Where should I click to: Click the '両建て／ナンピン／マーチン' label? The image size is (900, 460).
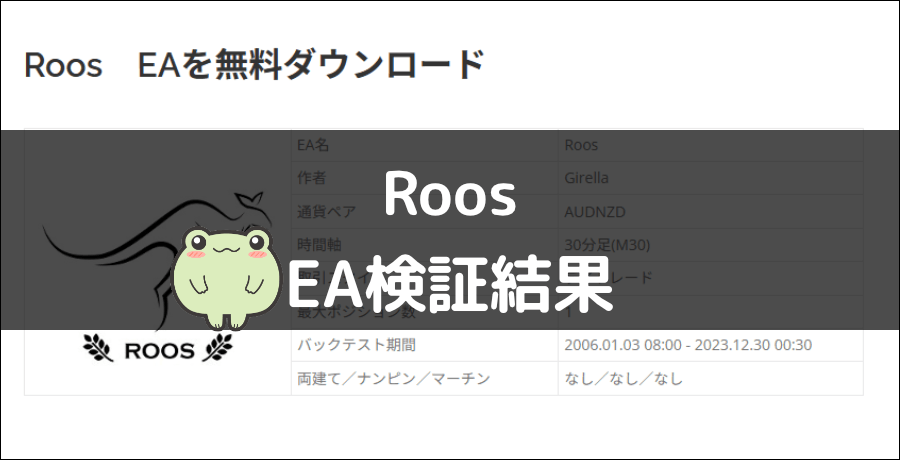[393, 378]
